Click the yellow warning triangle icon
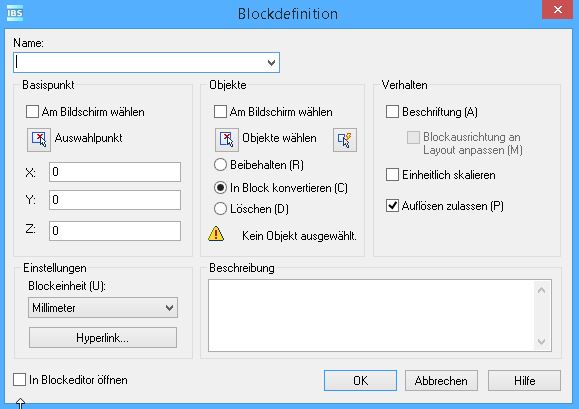This screenshot has width=579, height=409. tap(216, 234)
